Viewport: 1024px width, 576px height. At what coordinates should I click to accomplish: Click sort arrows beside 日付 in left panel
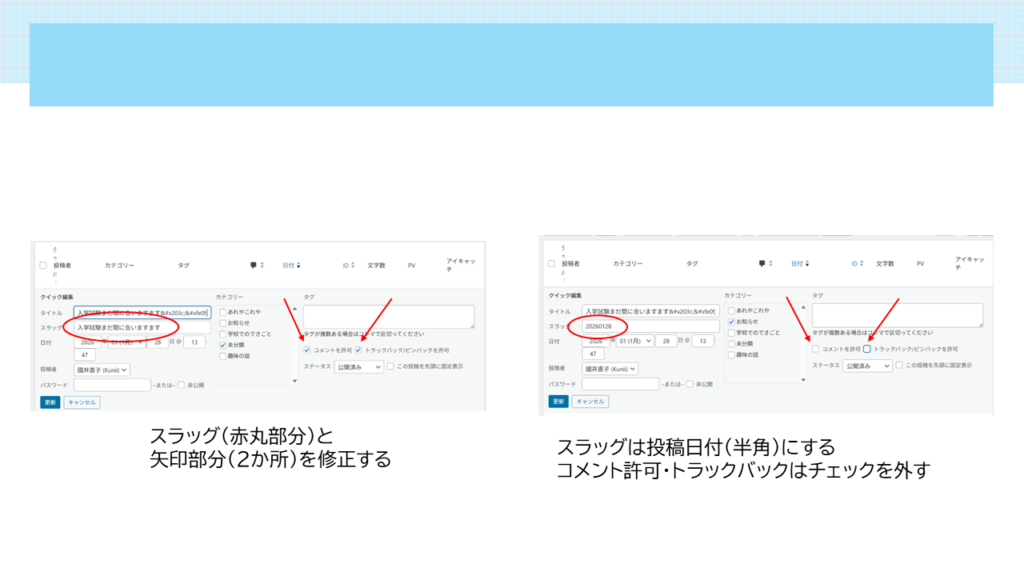point(300,266)
